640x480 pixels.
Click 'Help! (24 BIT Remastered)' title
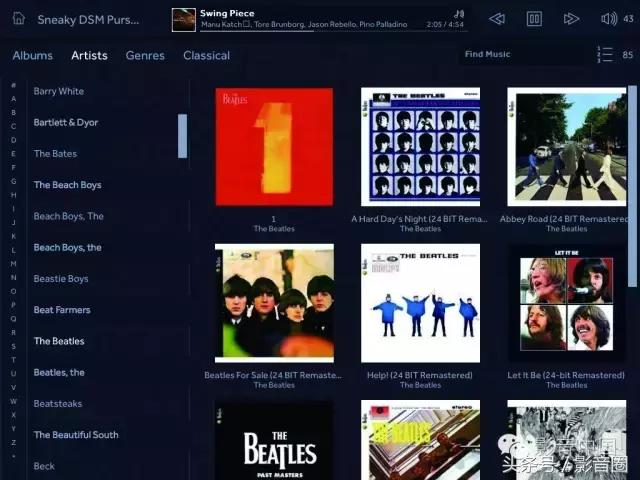pos(420,376)
